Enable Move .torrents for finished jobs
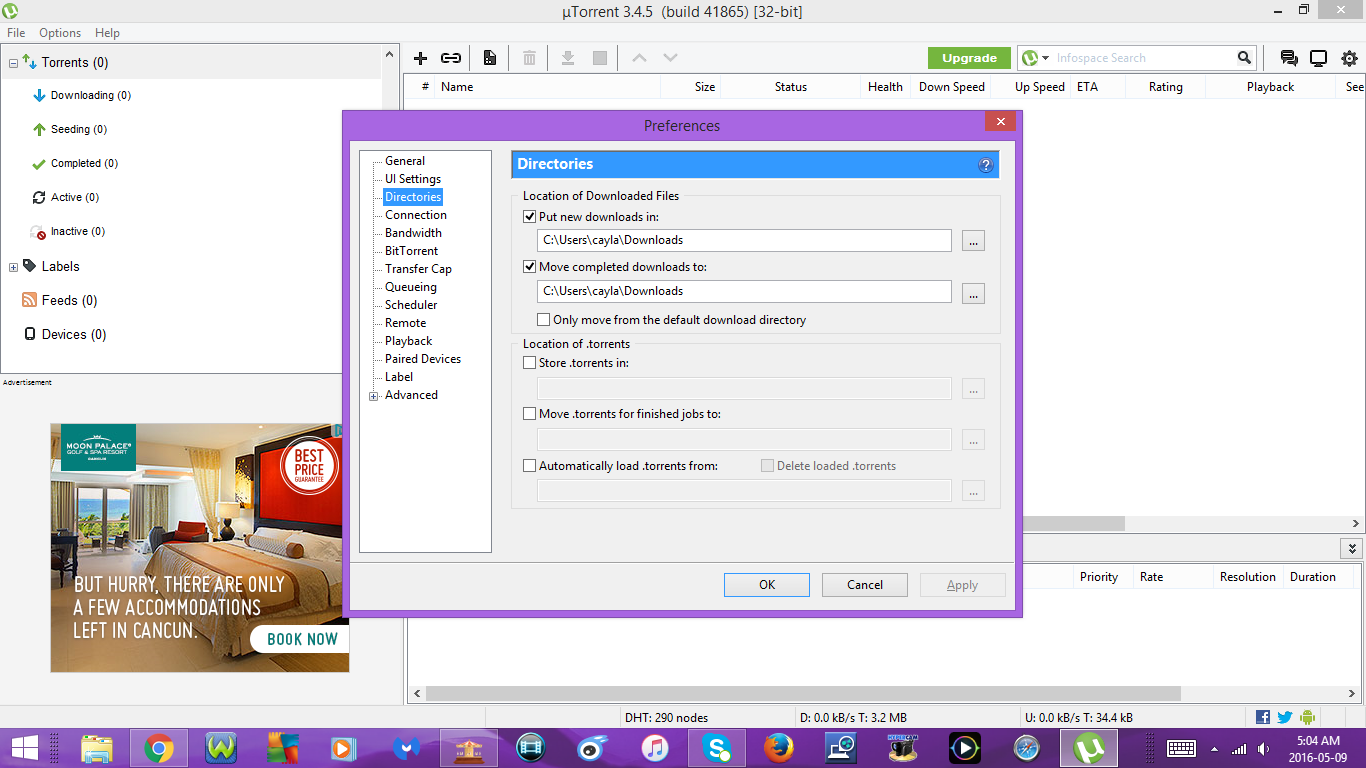This screenshot has width=1366, height=768. [x=530, y=414]
